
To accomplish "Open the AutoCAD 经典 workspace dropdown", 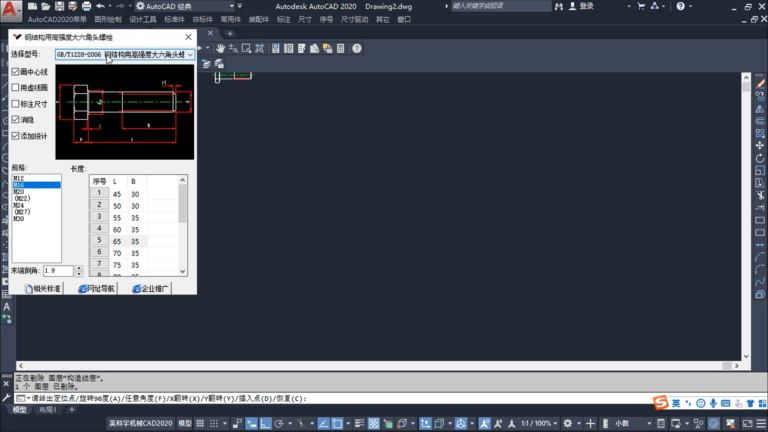I will click(x=184, y=6).
